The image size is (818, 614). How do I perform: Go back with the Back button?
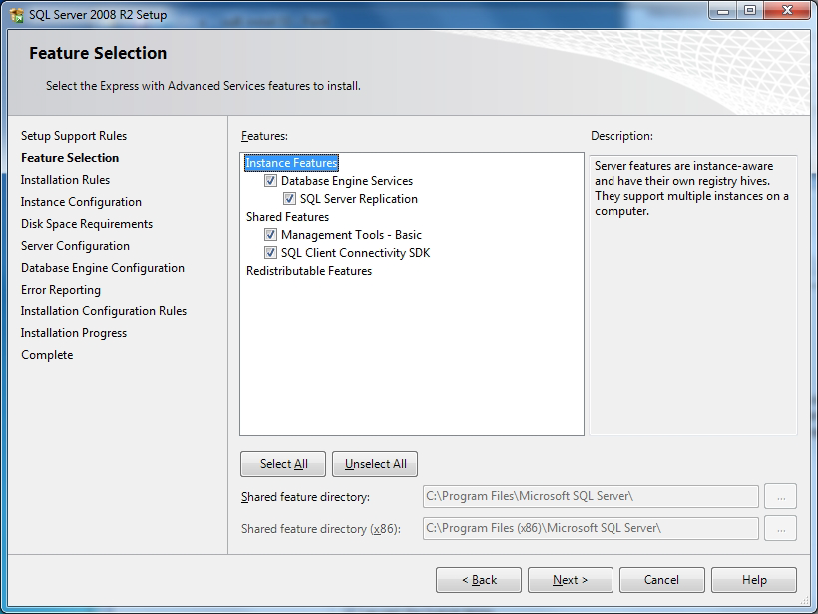tap(479, 580)
